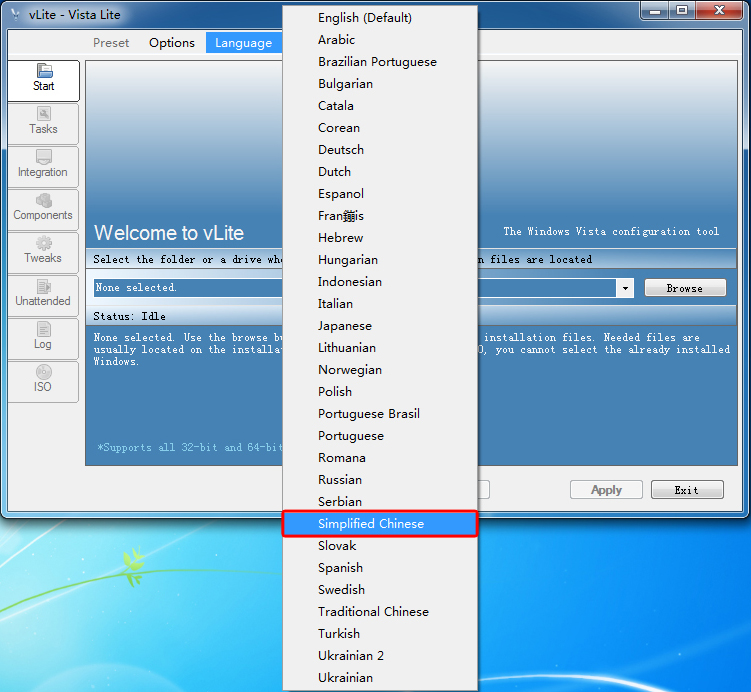Close the vLite window

pos(718,11)
